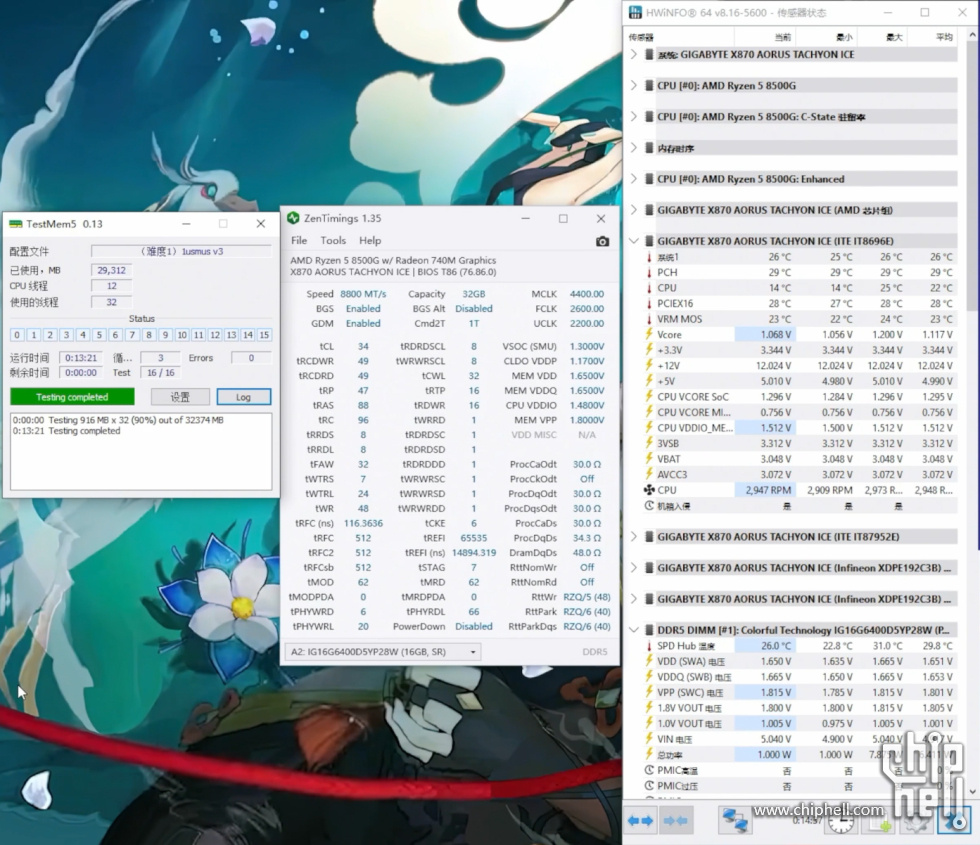980x845 pixels.
Task: Click the 设置 button in TestMem5
Action: (180, 397)
